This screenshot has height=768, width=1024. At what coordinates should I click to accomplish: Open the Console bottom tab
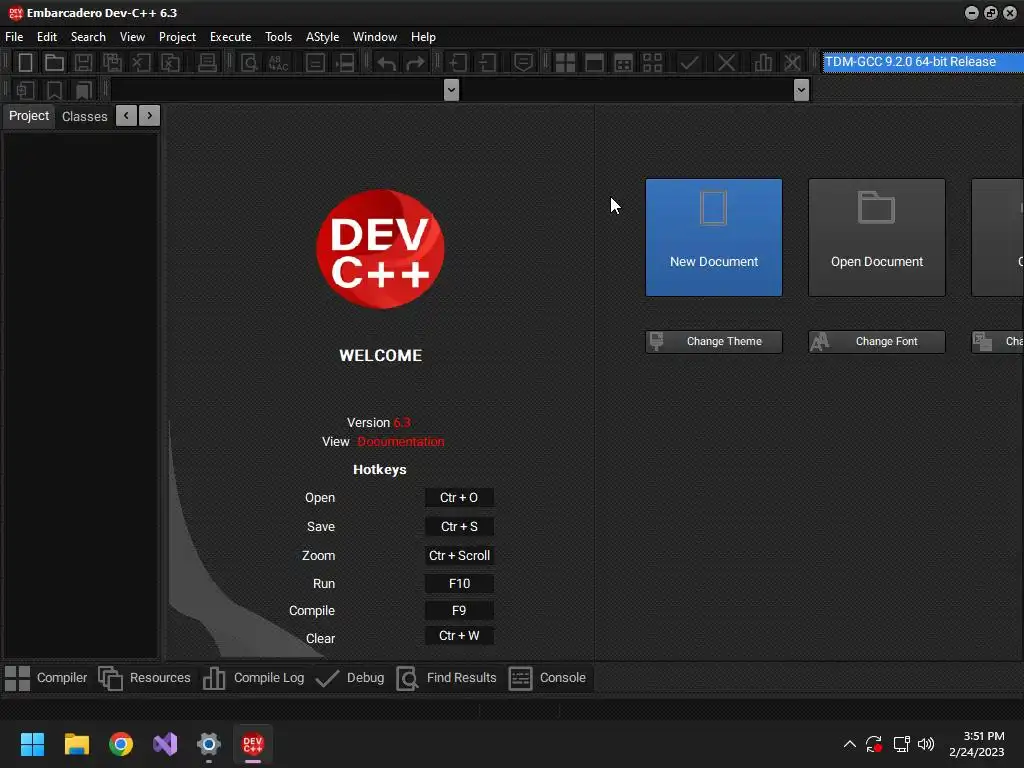tap(547, 678)
